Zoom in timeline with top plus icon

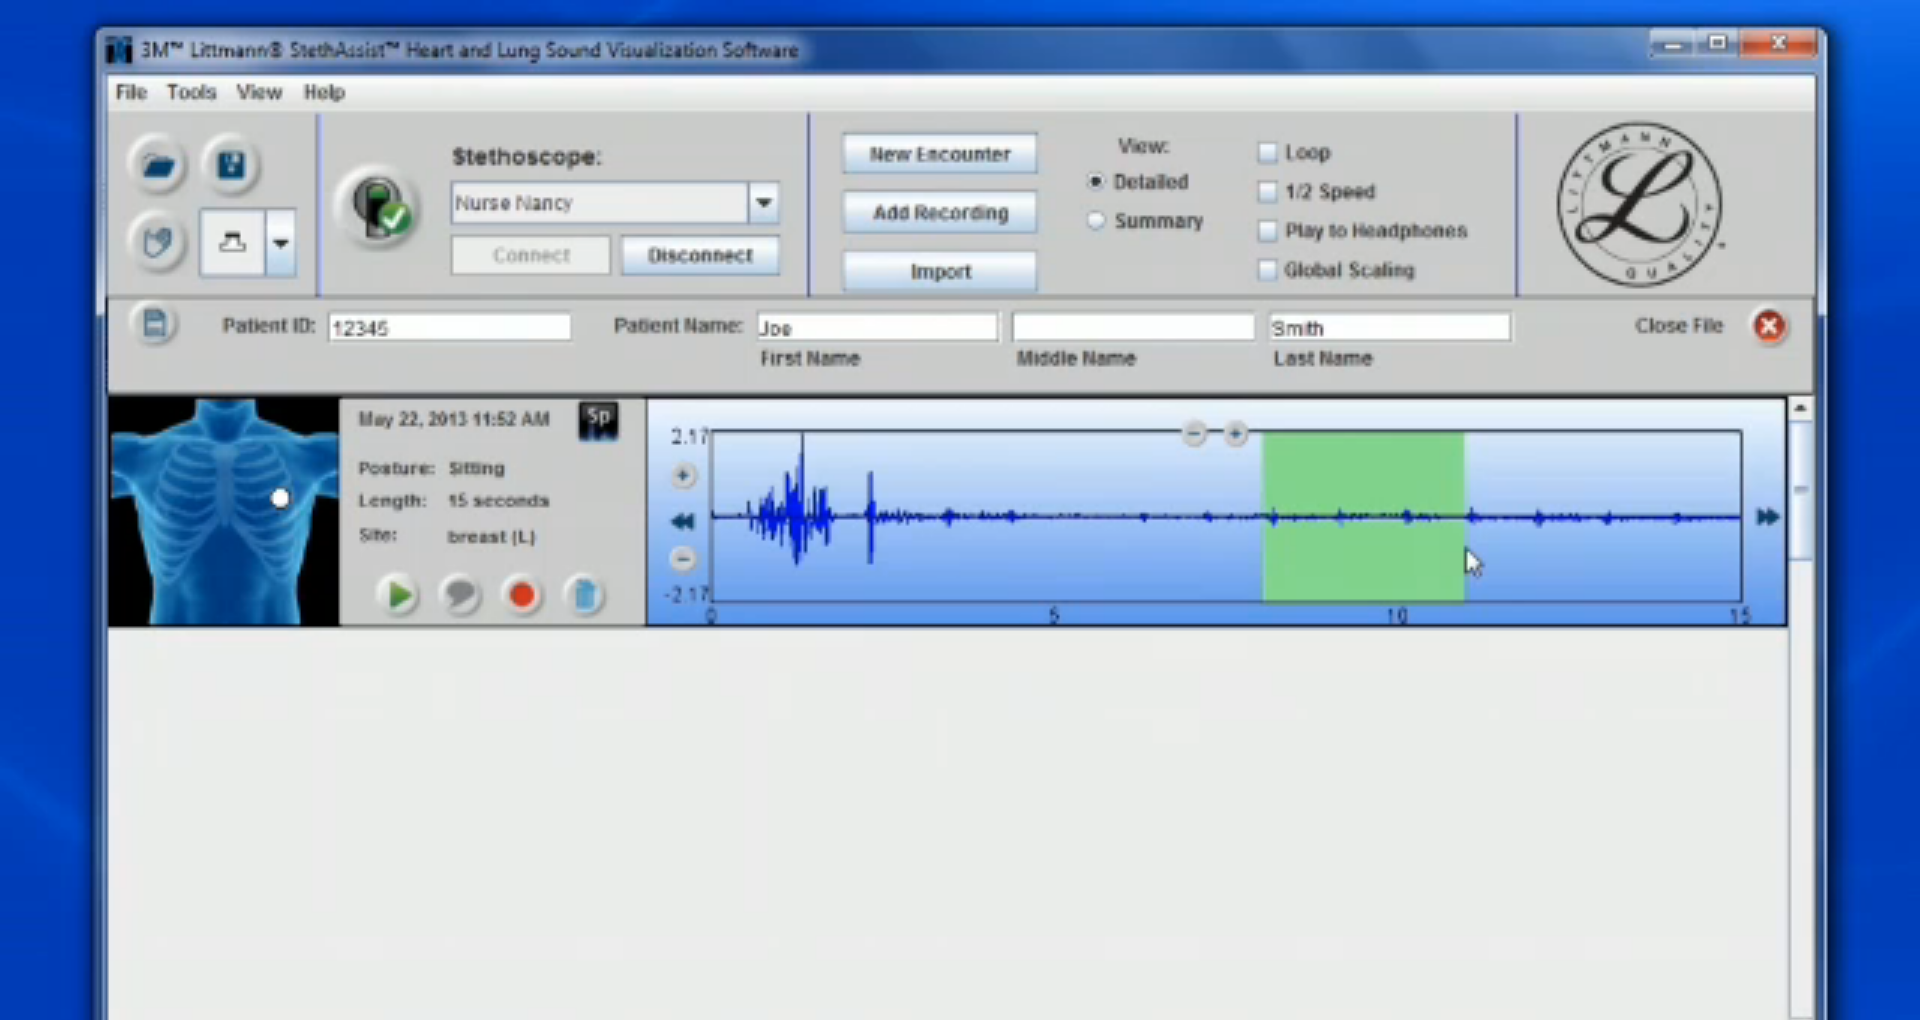(x=1236, y=433)
